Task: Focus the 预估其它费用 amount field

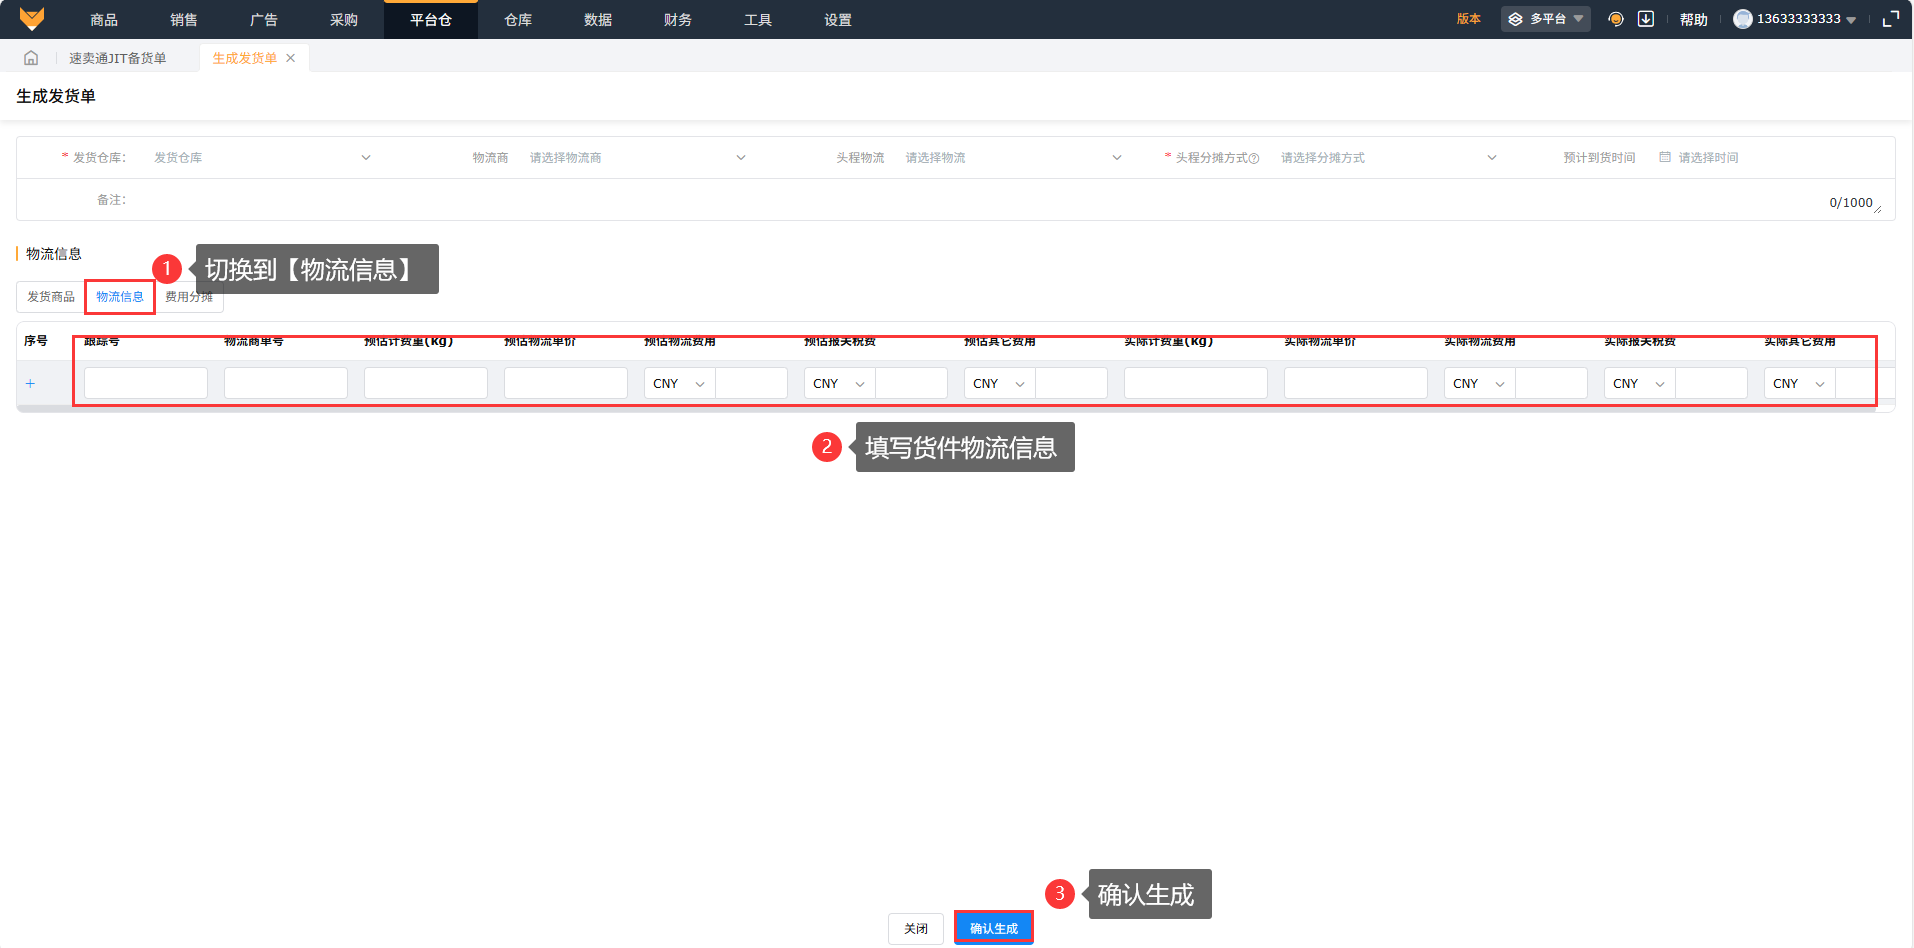Action: [1072, 384]
